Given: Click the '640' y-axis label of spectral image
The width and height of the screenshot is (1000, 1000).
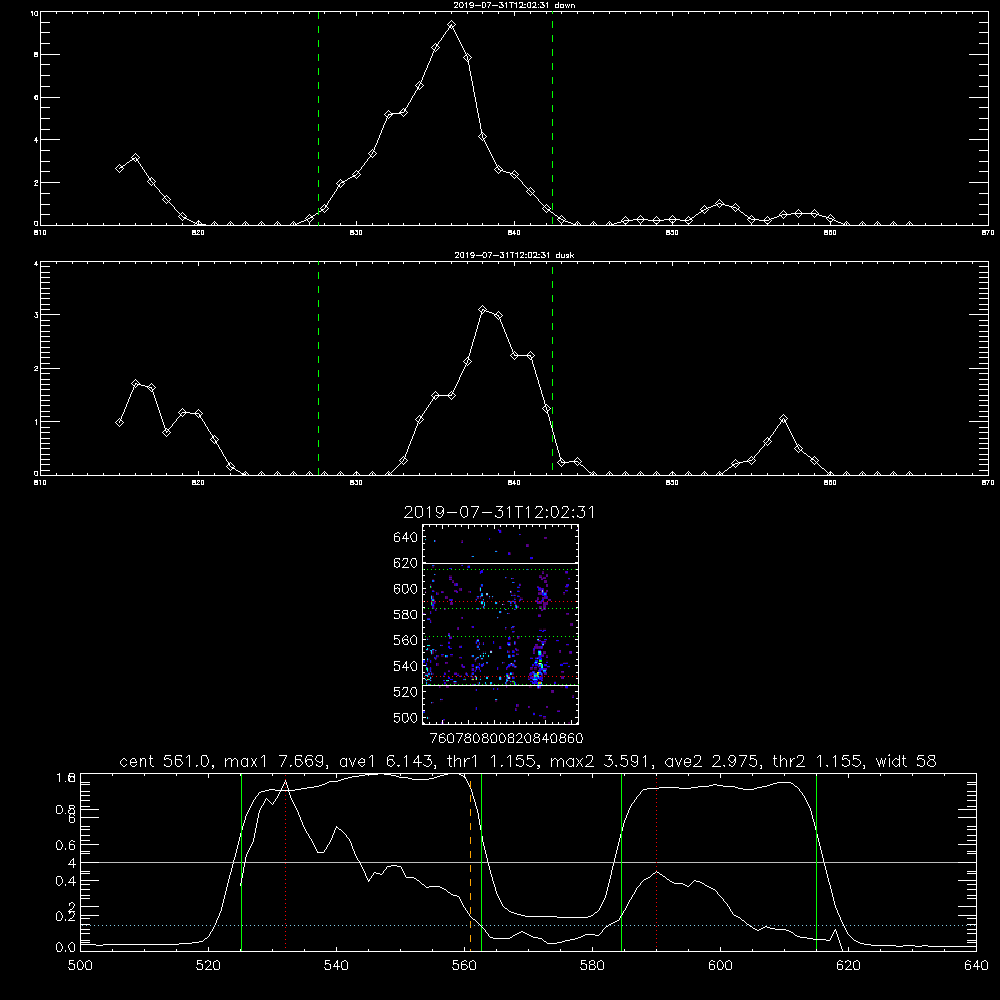Looking at the screenshot, I should tap(406, 538).
